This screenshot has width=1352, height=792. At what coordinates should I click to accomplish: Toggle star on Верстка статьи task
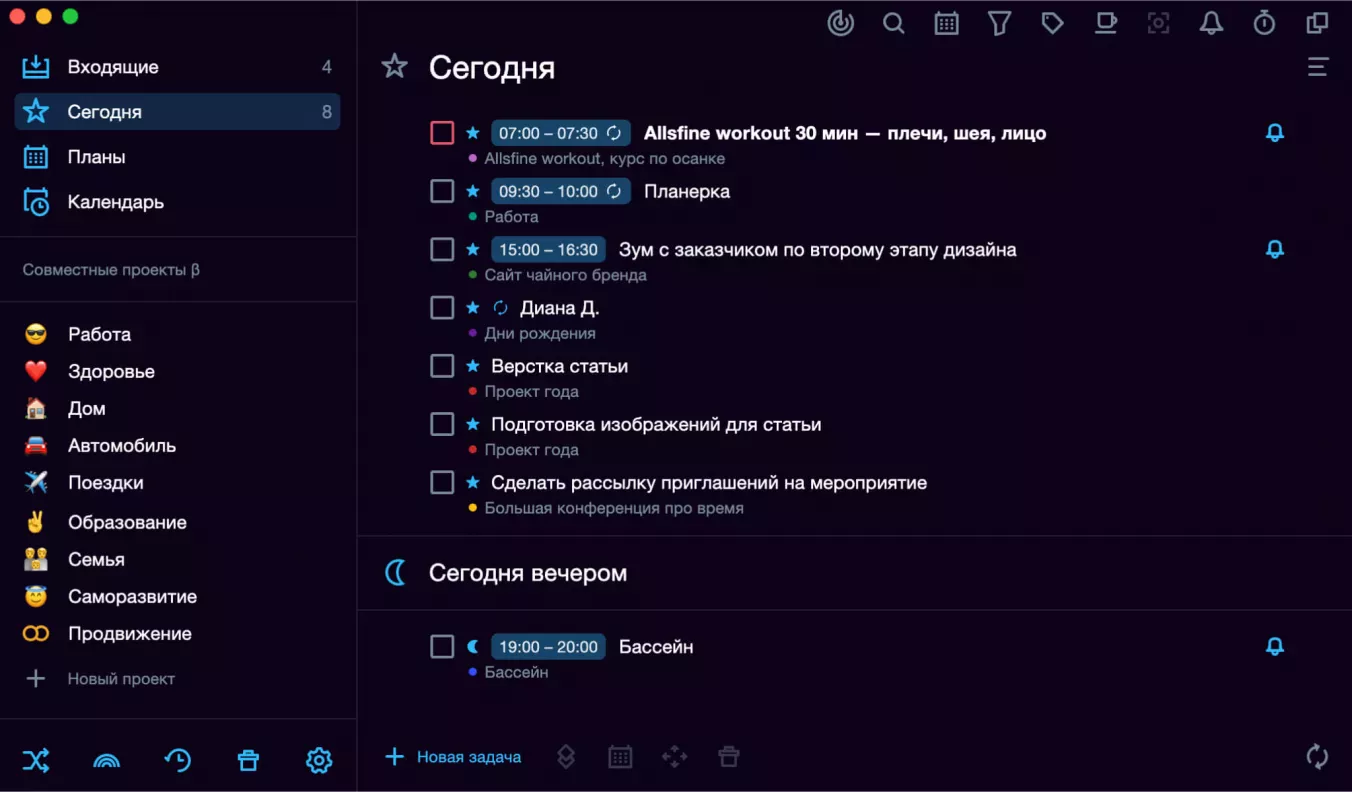(473, 366)
